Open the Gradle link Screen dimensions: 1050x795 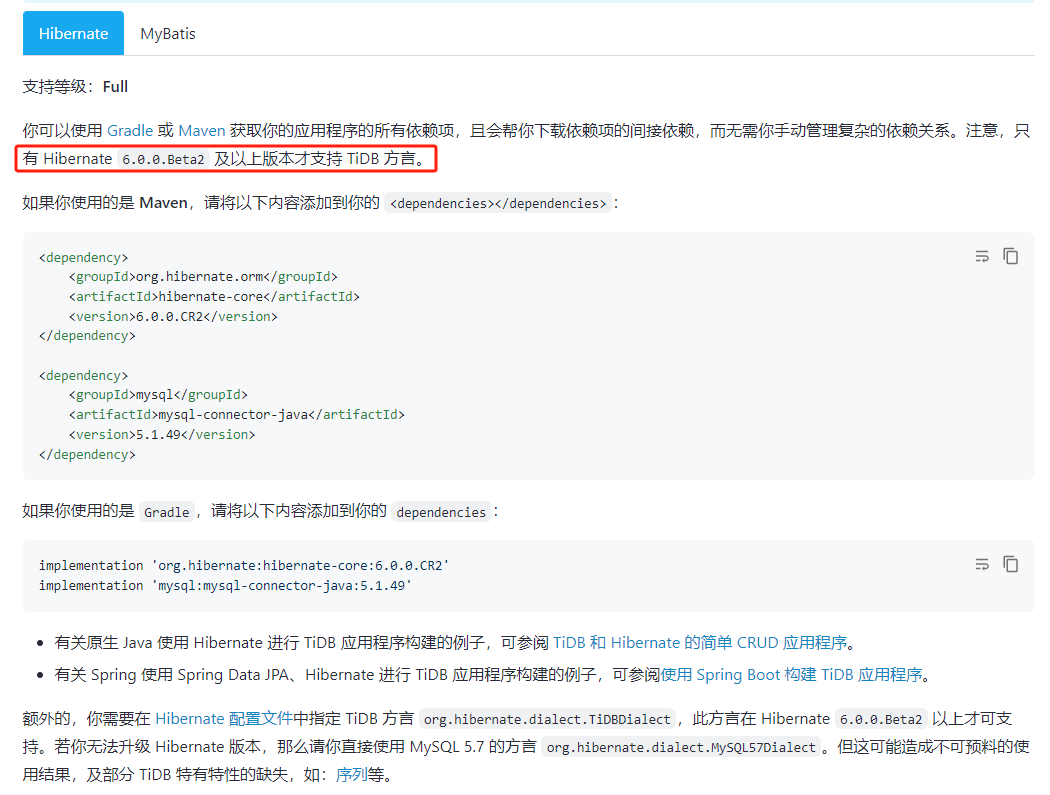(130, 131)
